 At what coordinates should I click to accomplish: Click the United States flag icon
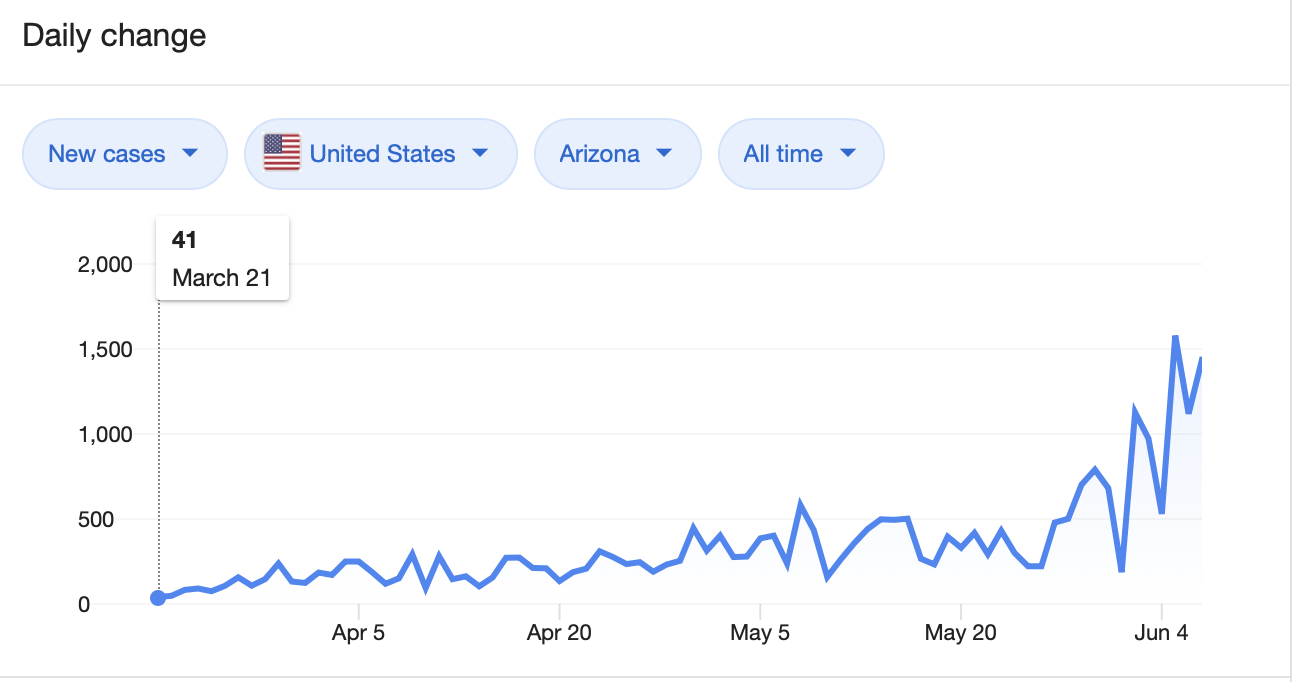pyautogui.click(x=282, y=153)
